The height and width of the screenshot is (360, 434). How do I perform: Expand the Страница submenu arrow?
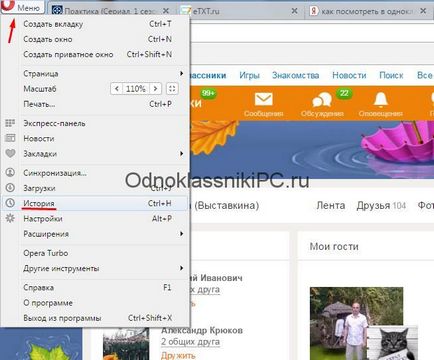coord(181,73)
